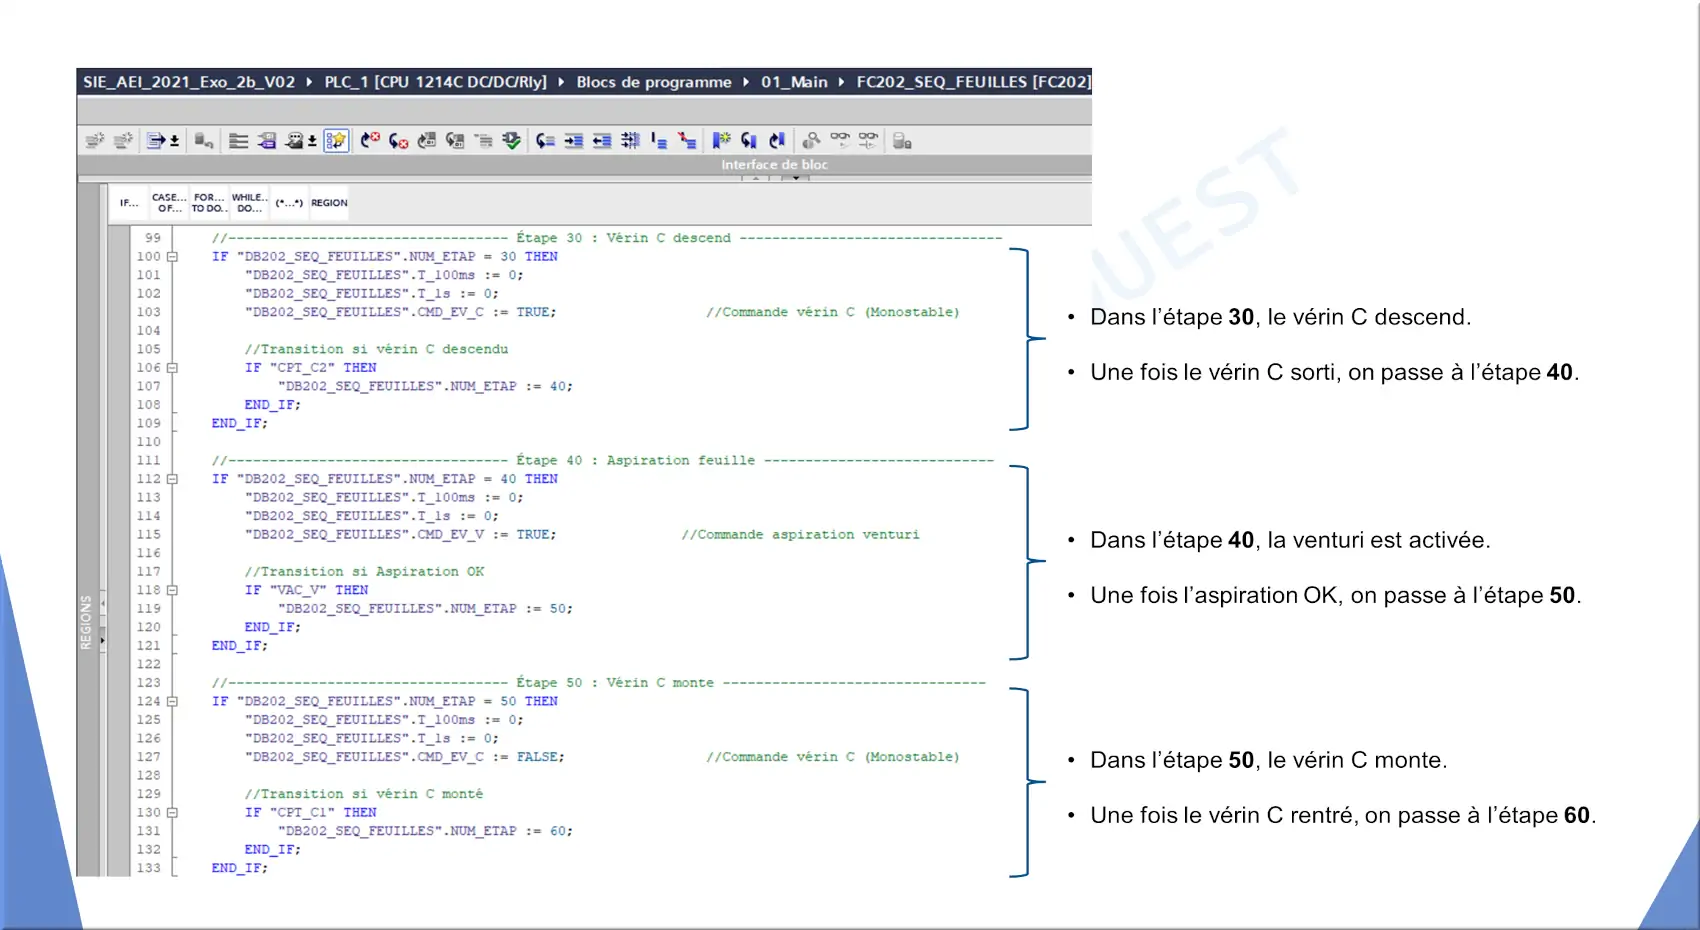The height and width of the screenshot is (930, 1700).
Task: Click the decrease indent toolbar icon
Action: click(602, 141)
